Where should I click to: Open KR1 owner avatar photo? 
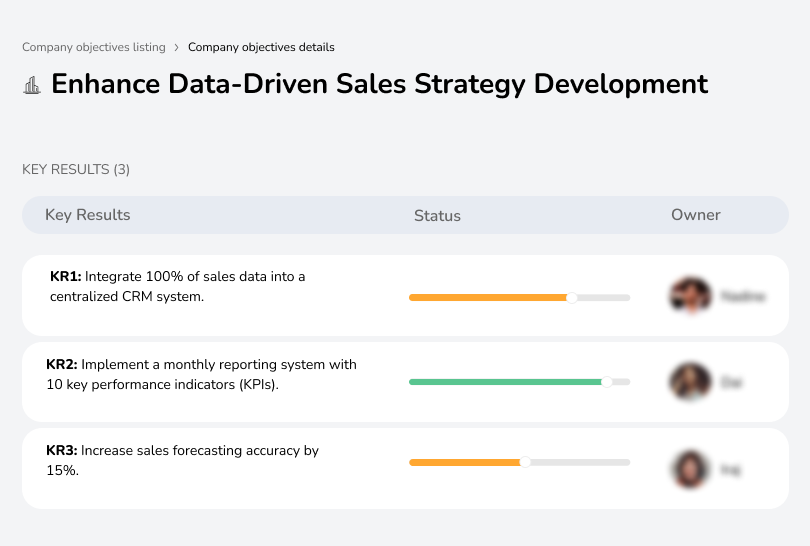tap(691, 295)
